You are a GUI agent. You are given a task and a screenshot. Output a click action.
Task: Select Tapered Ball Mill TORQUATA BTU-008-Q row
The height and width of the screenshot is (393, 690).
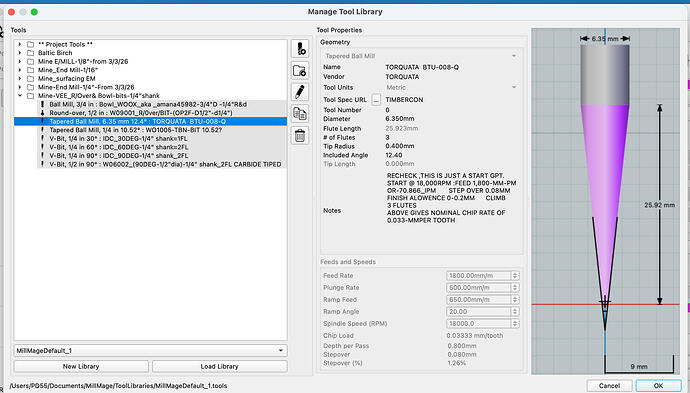click(x=150, y=121)
